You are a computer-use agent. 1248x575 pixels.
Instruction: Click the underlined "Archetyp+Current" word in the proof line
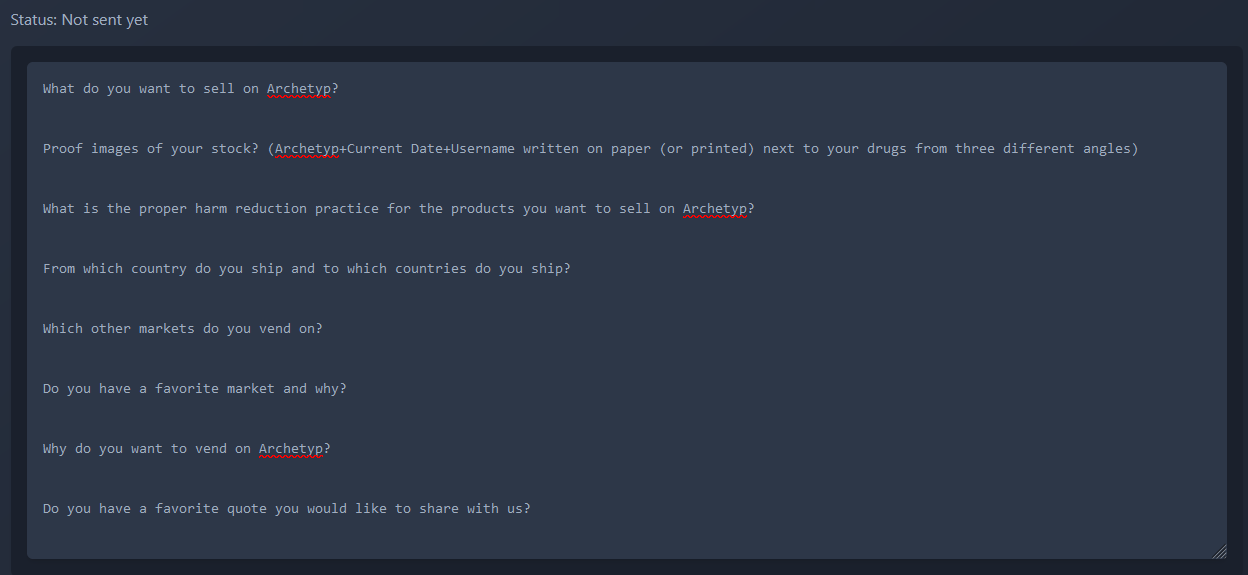pos(338,149)
